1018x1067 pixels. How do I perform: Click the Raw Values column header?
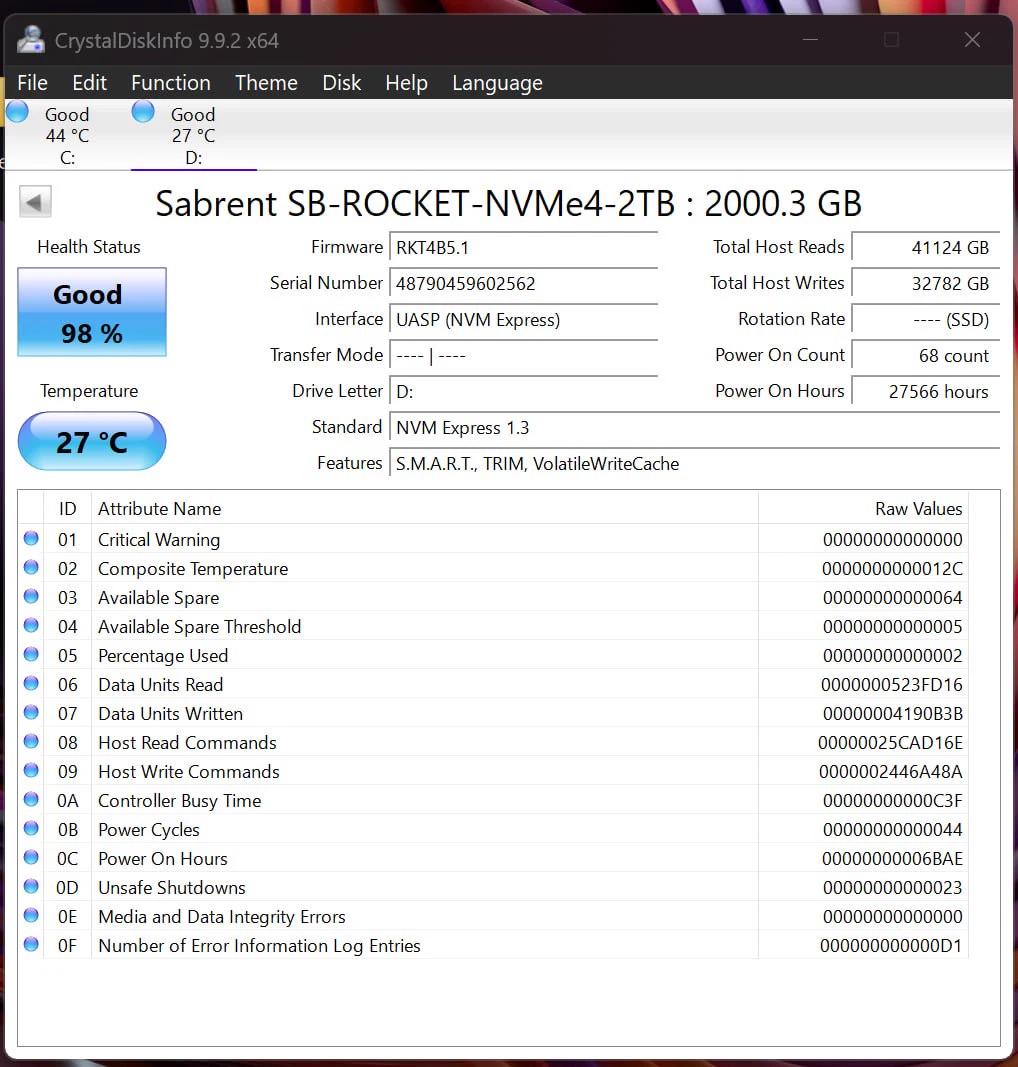tap(863, 508)
